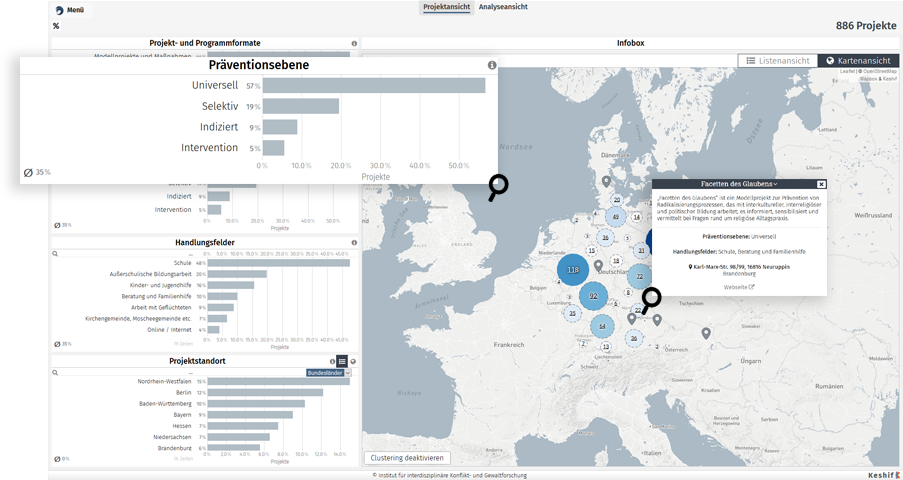Open the 13 projects map cluster
Viewport: 903px width, 480px height.
pos(606,347)
